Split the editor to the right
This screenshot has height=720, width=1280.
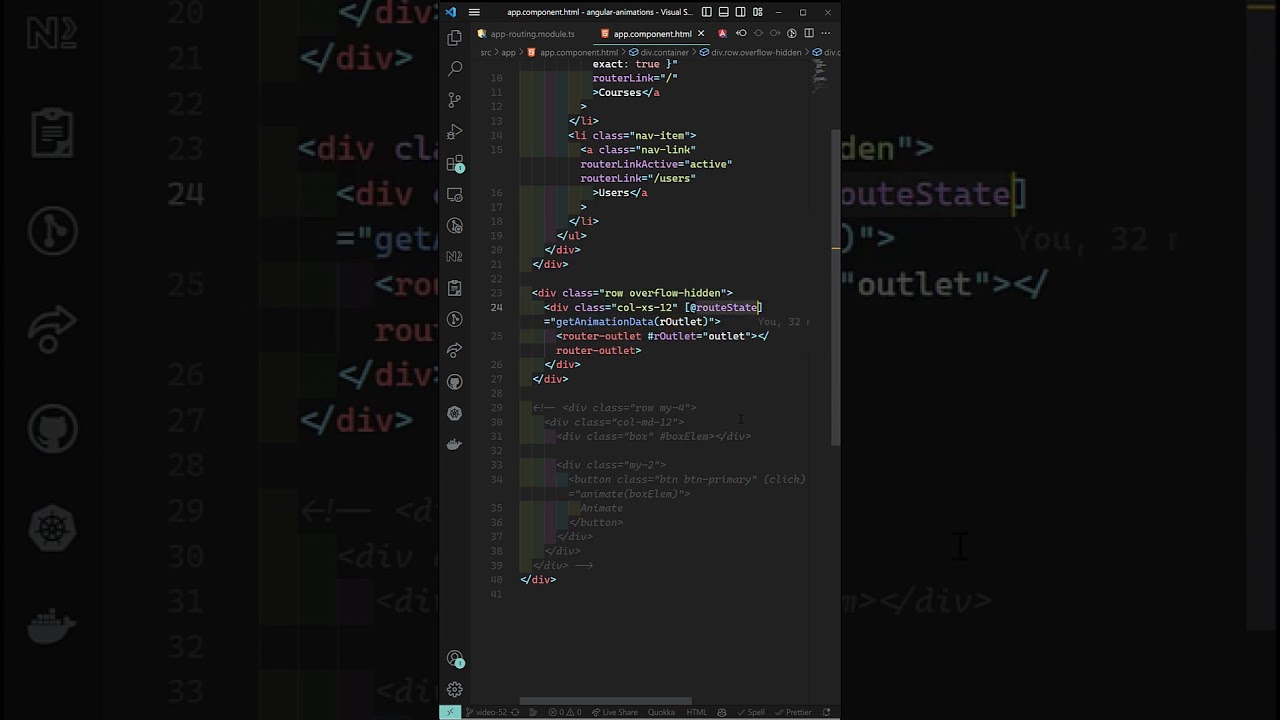tap(809, 34)
